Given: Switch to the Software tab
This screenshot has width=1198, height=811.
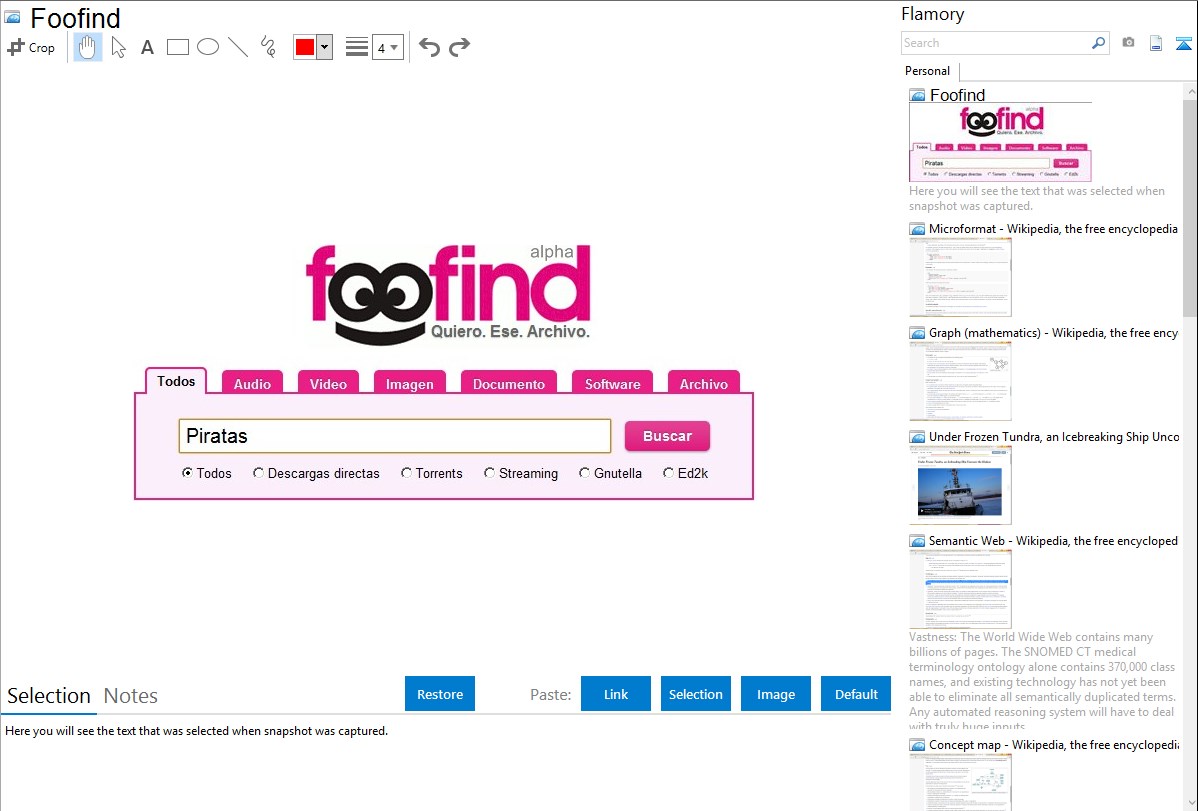Looking at the screenshot, I should pos(613,383).
